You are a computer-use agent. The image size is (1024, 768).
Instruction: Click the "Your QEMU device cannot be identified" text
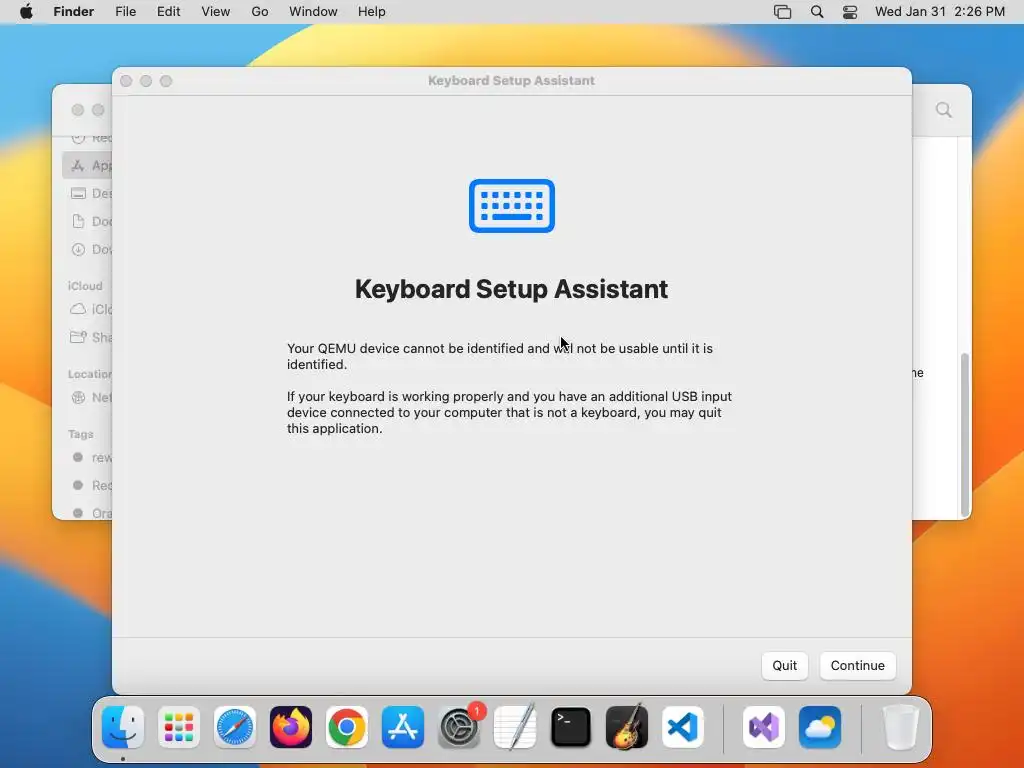500,356
